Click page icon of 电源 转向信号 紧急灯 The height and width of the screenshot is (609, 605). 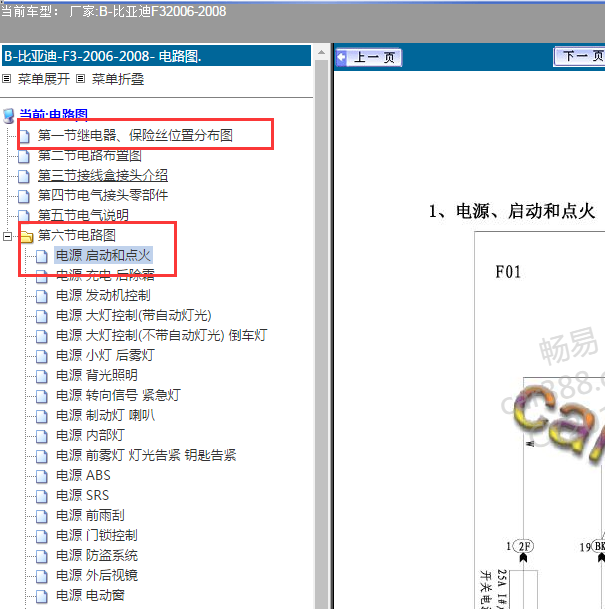point(42,397)
